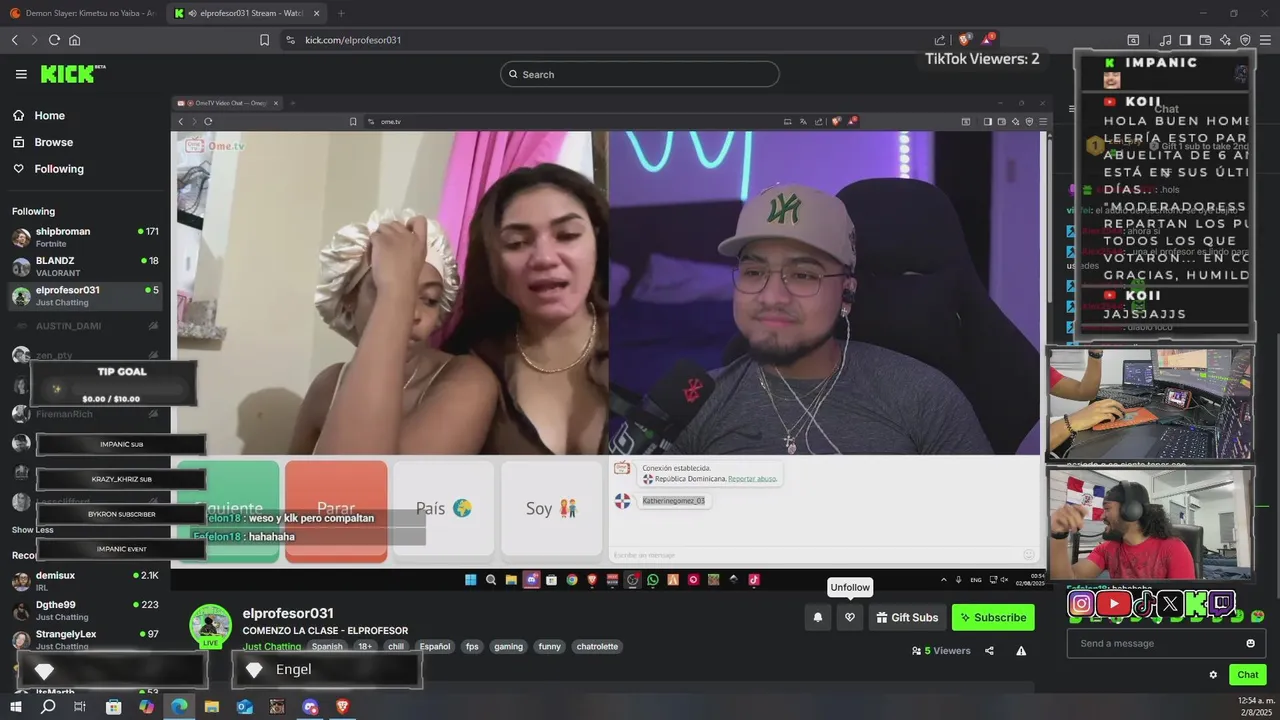The width and height of the screenshot is (1280, 720).
Task: Open Outlook from taskbar
Action: pyautogui.click(x=245, y=706)
